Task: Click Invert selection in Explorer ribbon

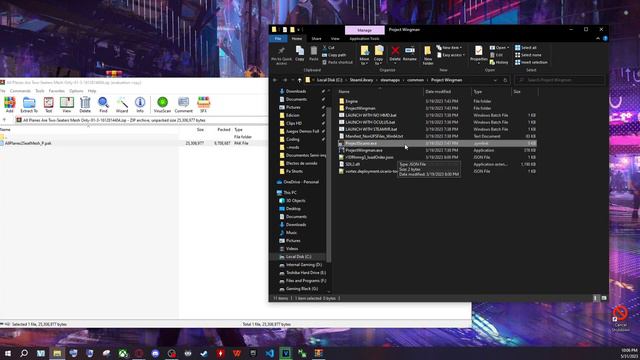Action: [x=531, y=62]
